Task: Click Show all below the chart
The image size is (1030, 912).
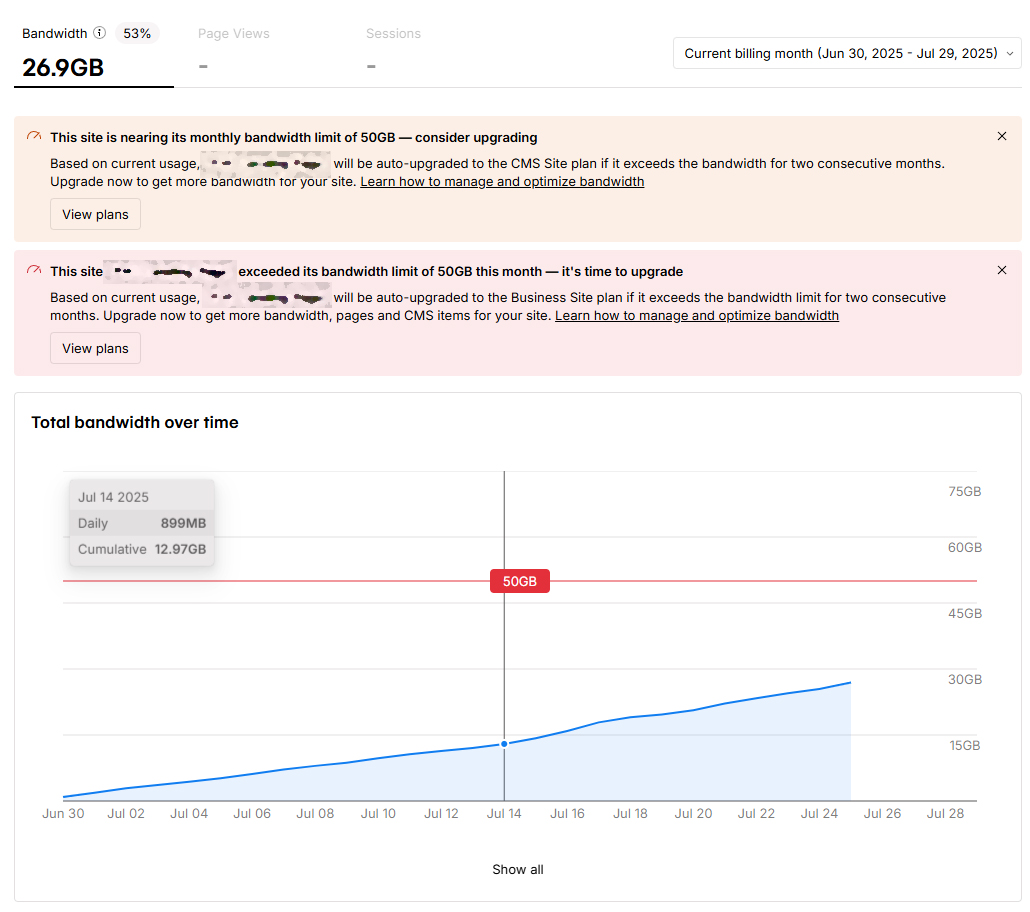Action: click(518, 869)
